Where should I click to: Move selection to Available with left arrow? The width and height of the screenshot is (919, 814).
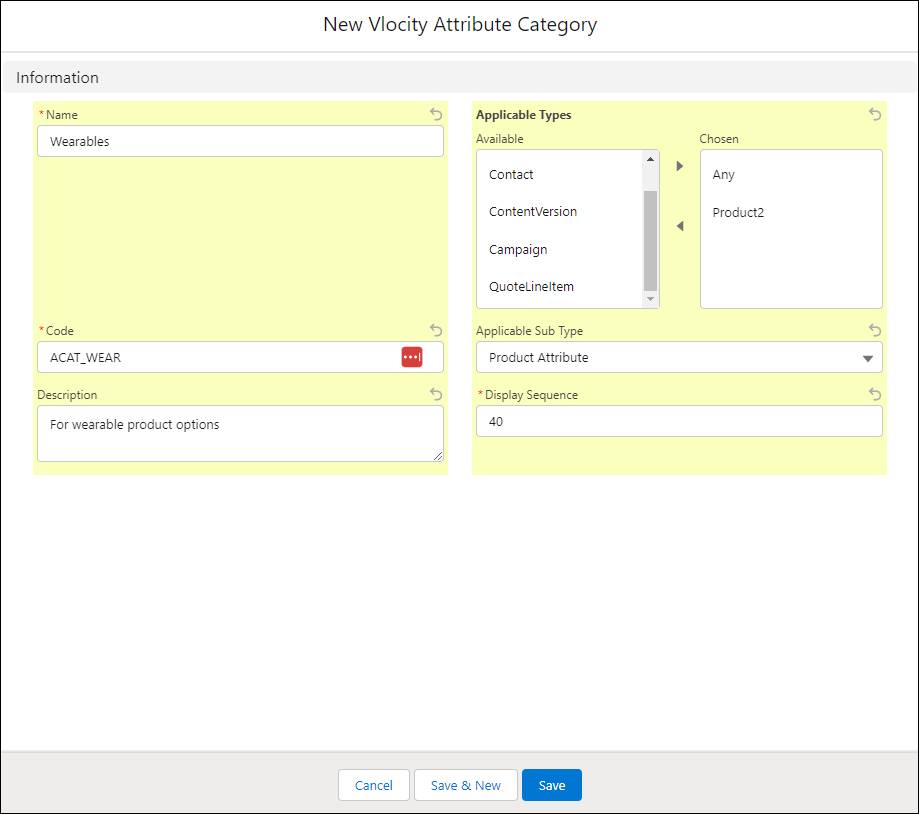679,226
